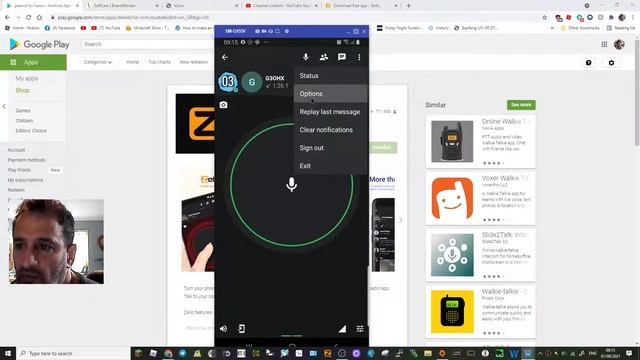Open Editors' Choice in the sidebar
Screen dimensions: 640x360
31,131
